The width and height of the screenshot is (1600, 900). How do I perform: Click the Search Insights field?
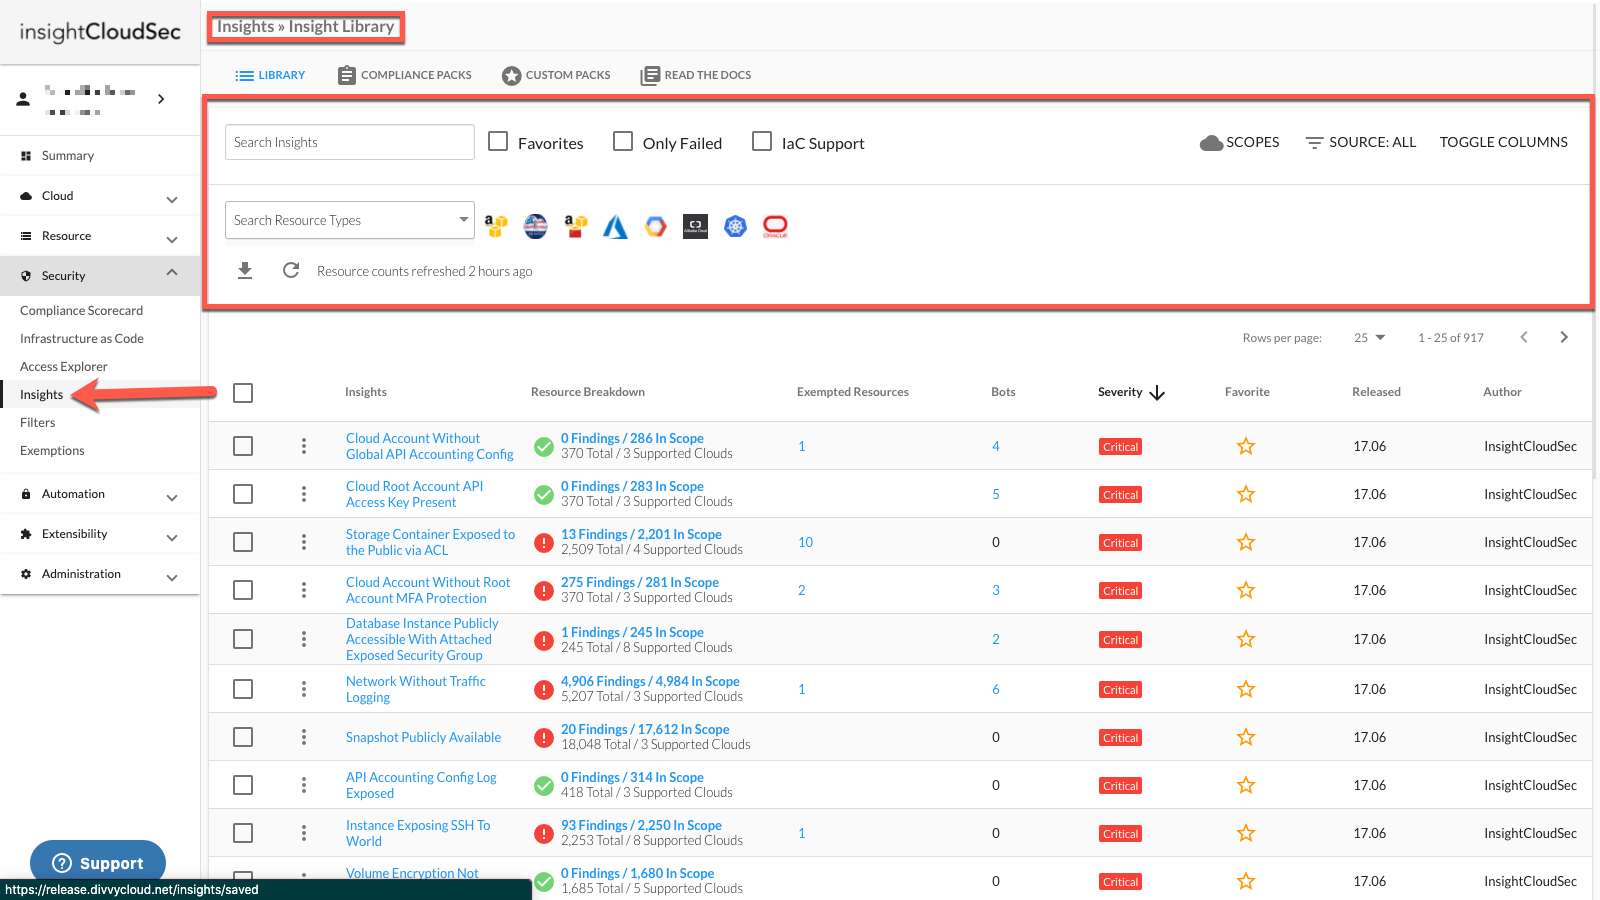tap(350, 142)
